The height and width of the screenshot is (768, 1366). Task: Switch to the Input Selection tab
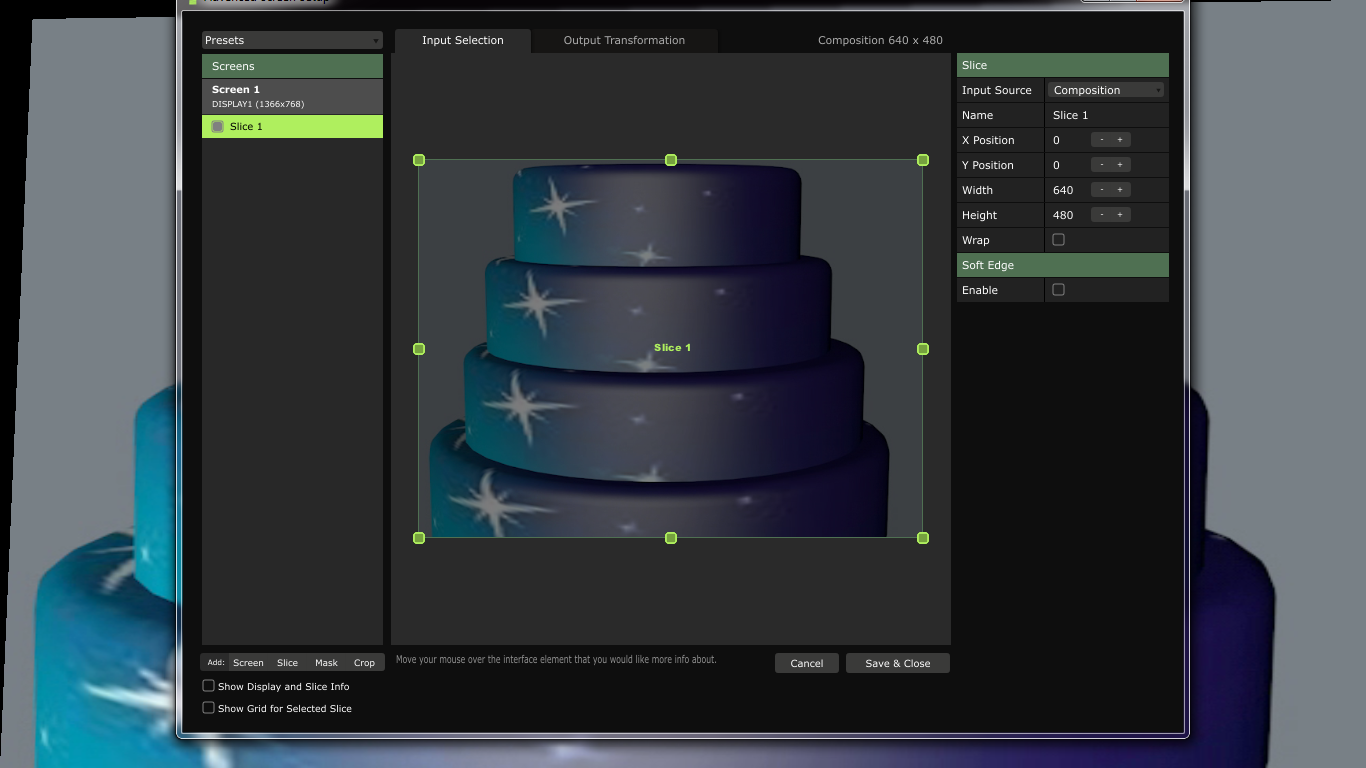pos(463,40)
